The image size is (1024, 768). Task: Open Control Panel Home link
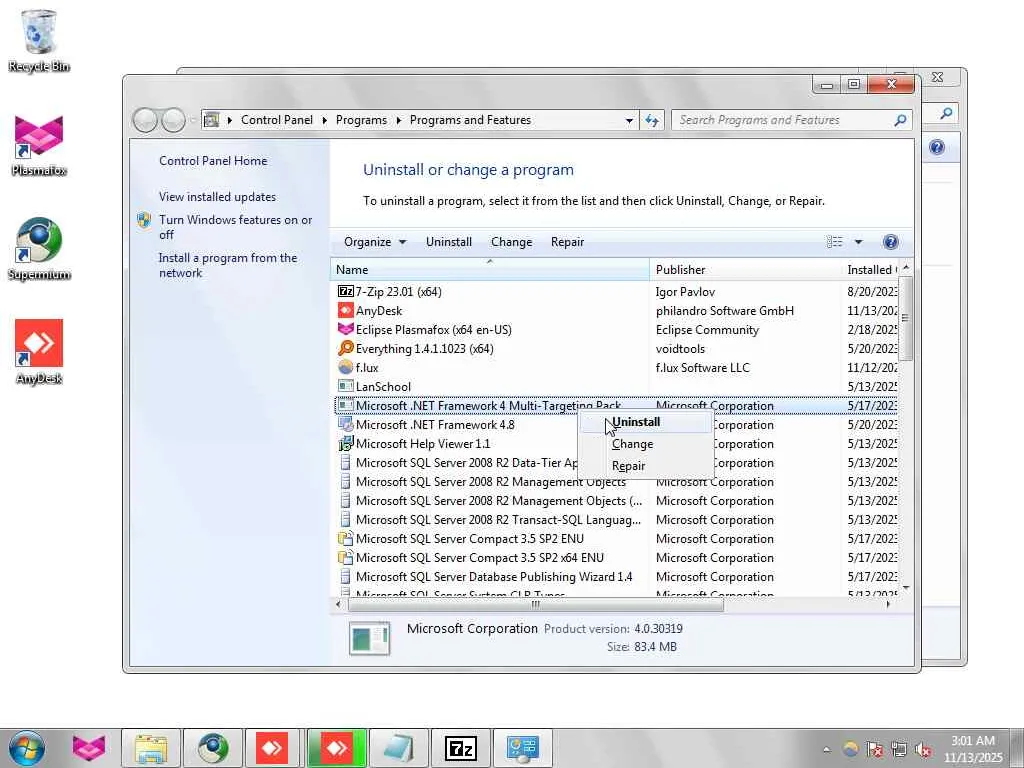[213, 161]
